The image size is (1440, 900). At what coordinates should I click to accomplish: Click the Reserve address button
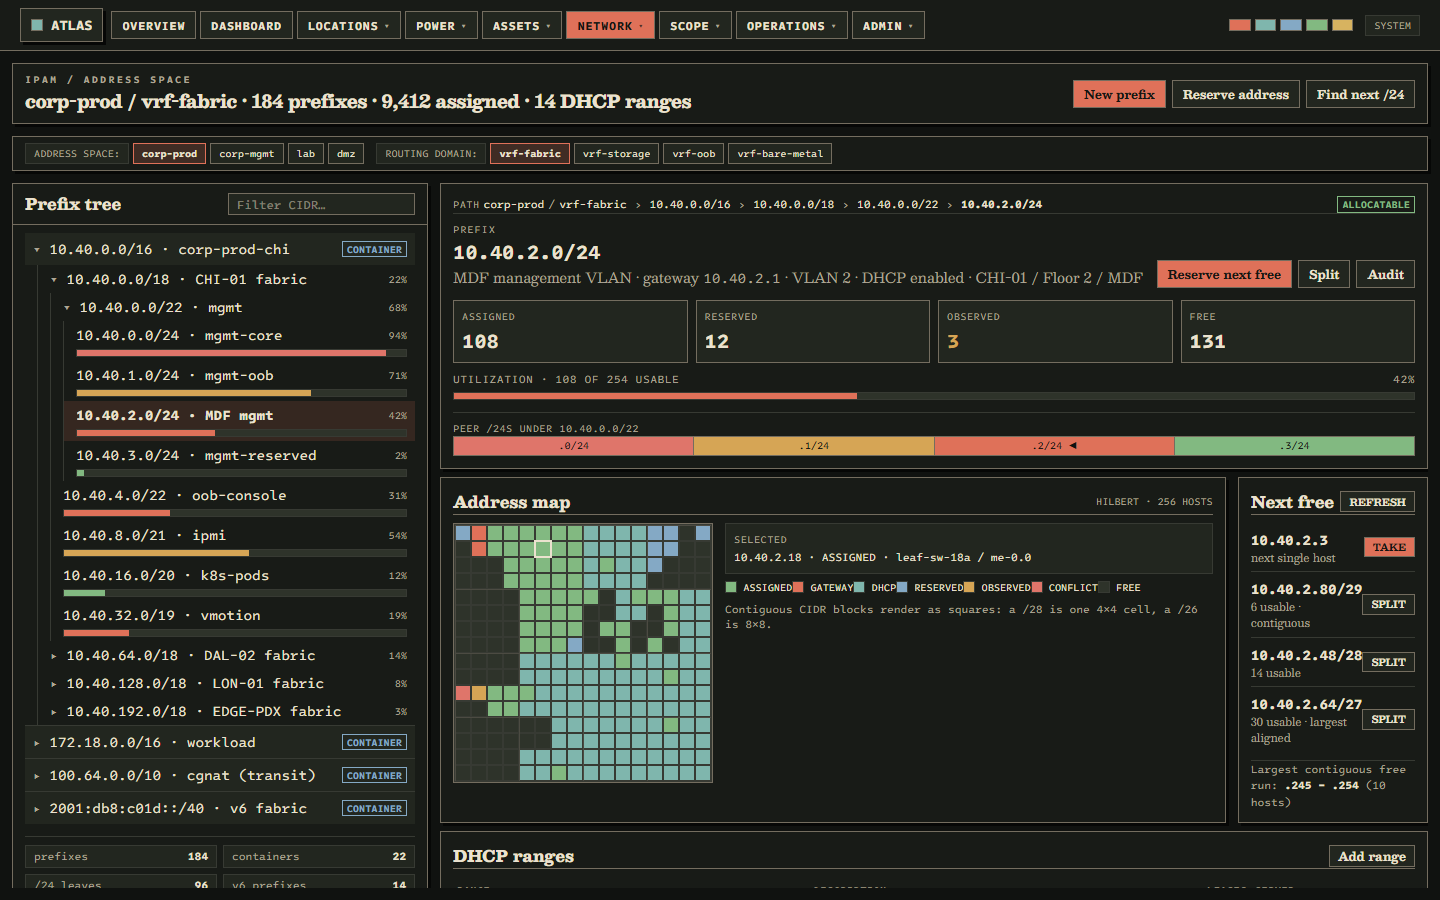pos(1236,94)
